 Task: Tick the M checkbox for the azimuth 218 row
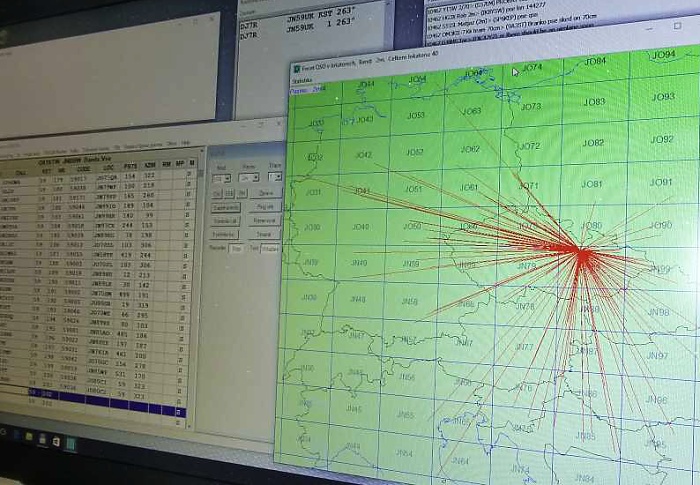(188, 184)
